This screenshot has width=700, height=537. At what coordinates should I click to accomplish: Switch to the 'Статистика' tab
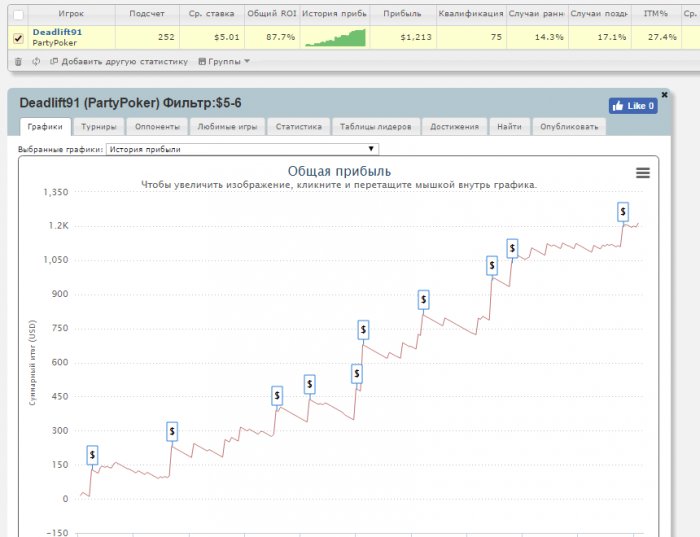coord(298,127)
